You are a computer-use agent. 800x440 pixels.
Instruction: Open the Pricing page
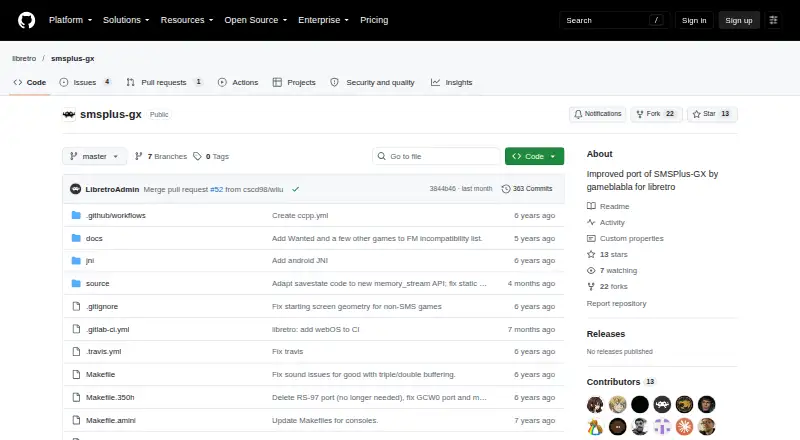pos(374,20)
